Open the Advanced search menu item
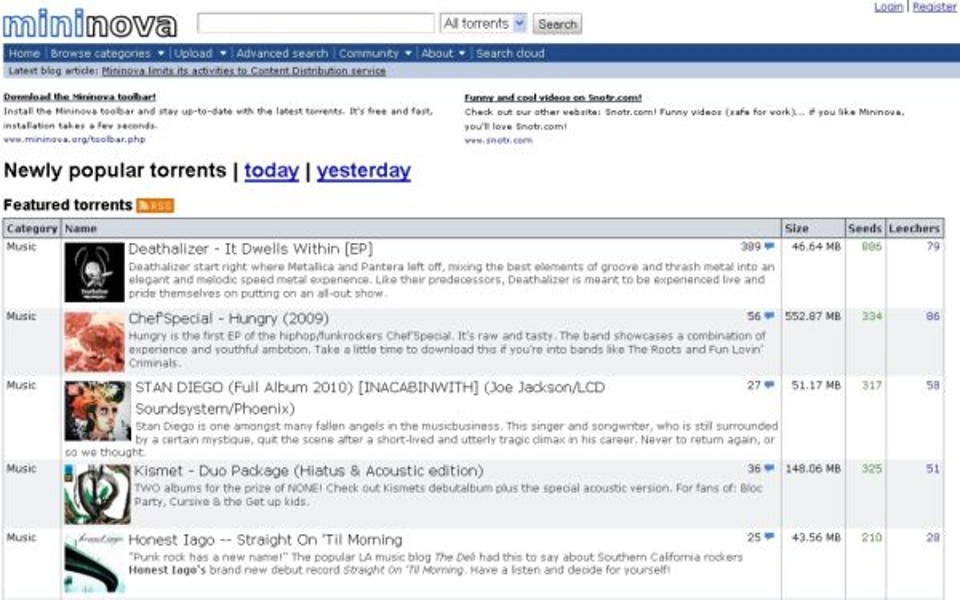Screen dimensions: 960x600 tap(282, 53)
